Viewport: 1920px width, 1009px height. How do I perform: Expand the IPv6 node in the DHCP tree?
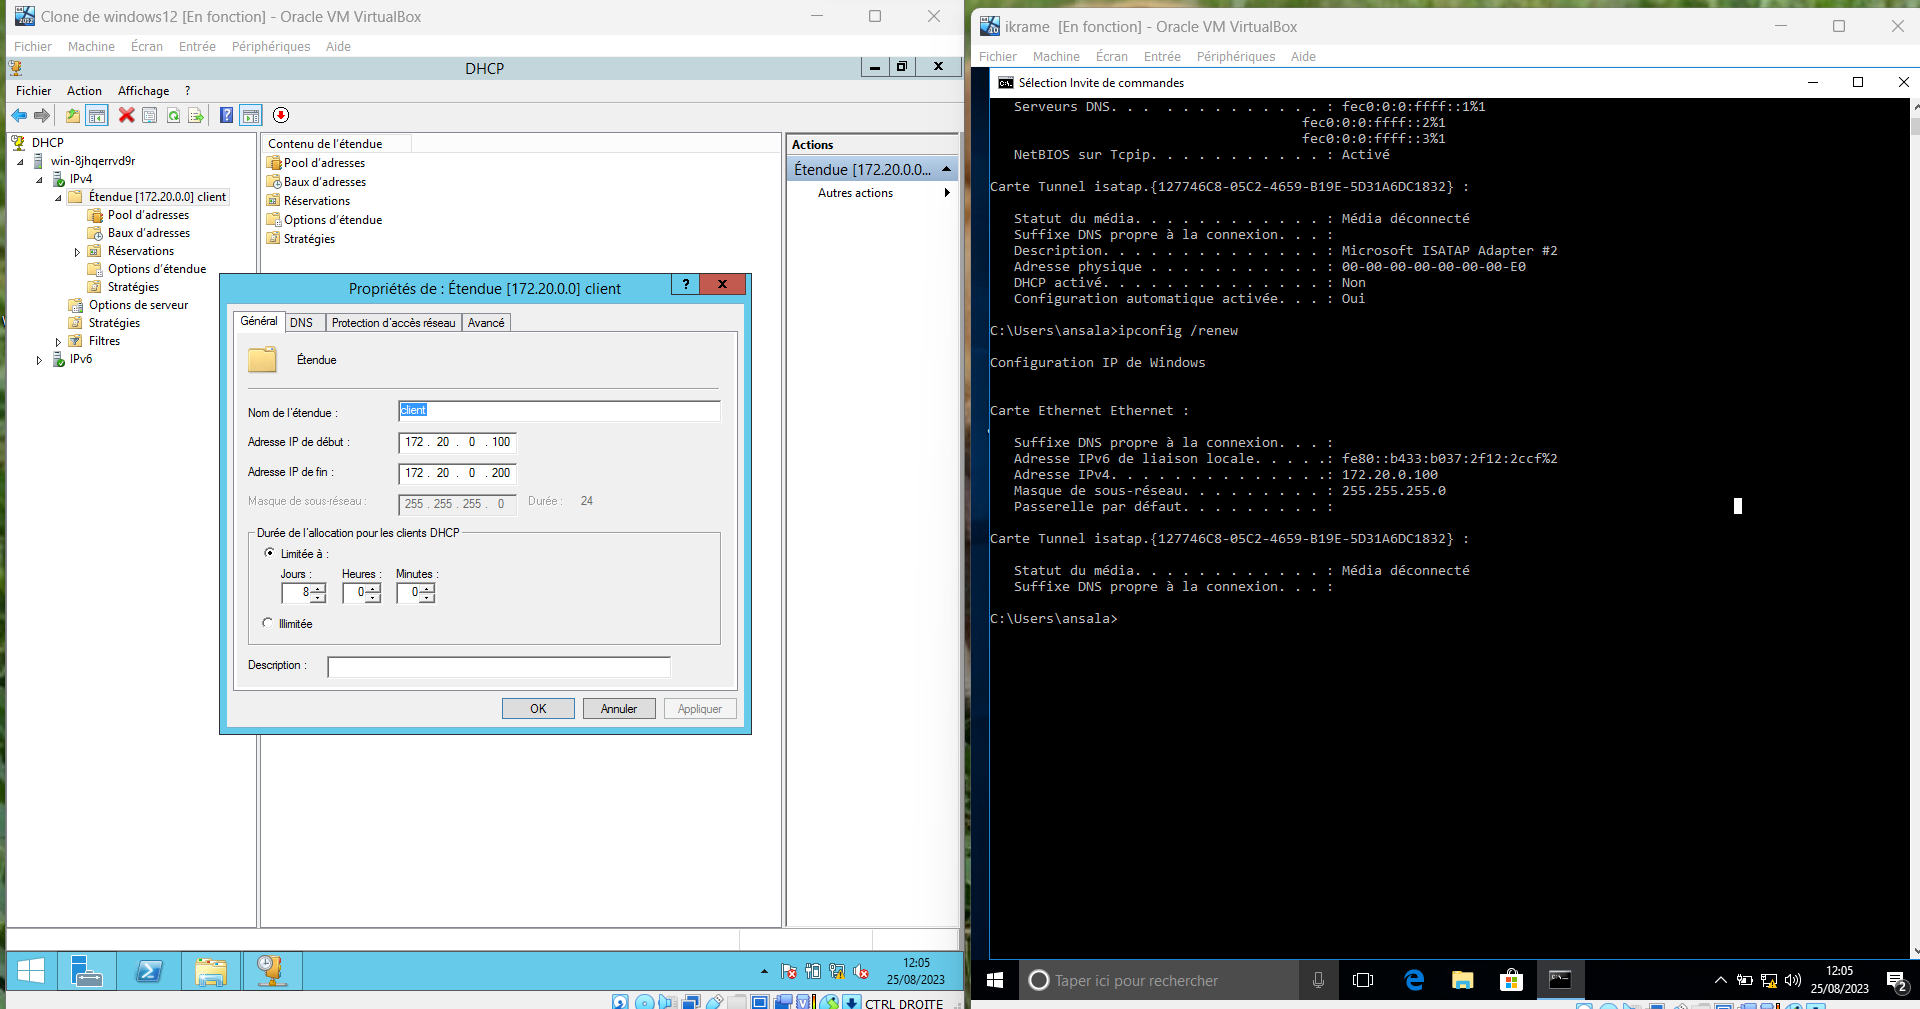pyautogui.click(x=39, y=359)
